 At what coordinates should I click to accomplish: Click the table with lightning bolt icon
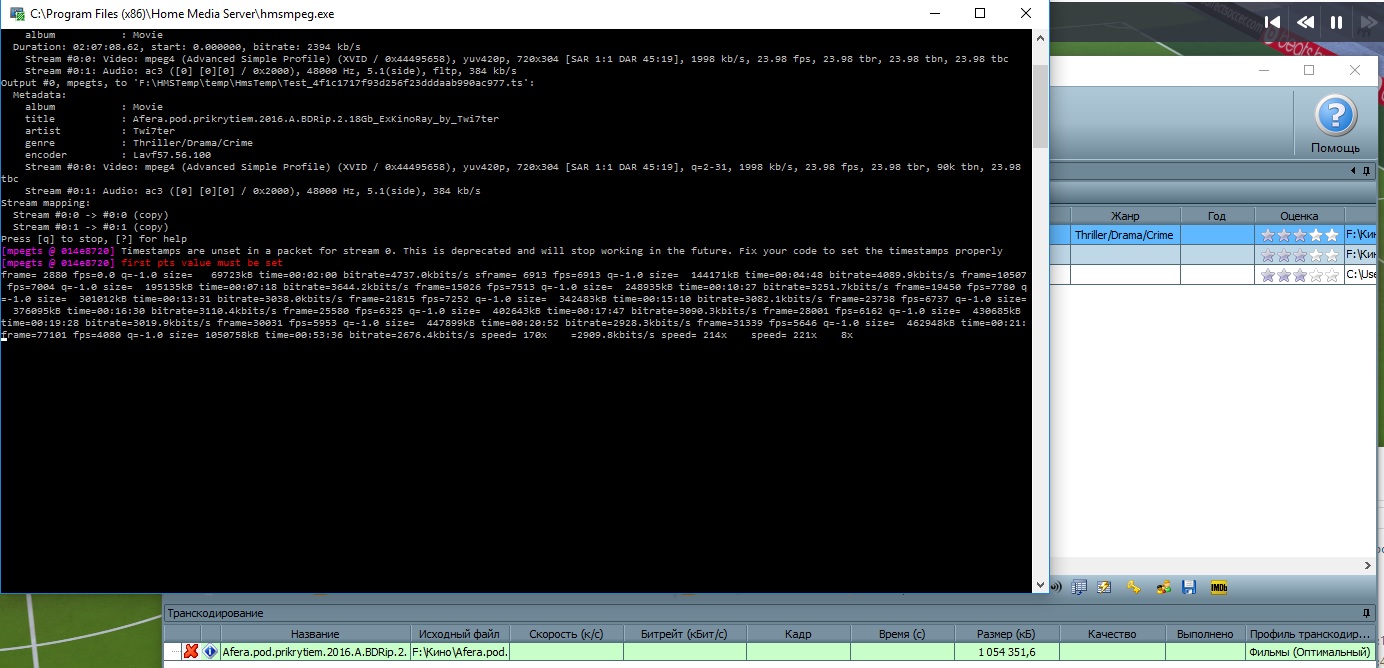click(x=1104, y=587)
